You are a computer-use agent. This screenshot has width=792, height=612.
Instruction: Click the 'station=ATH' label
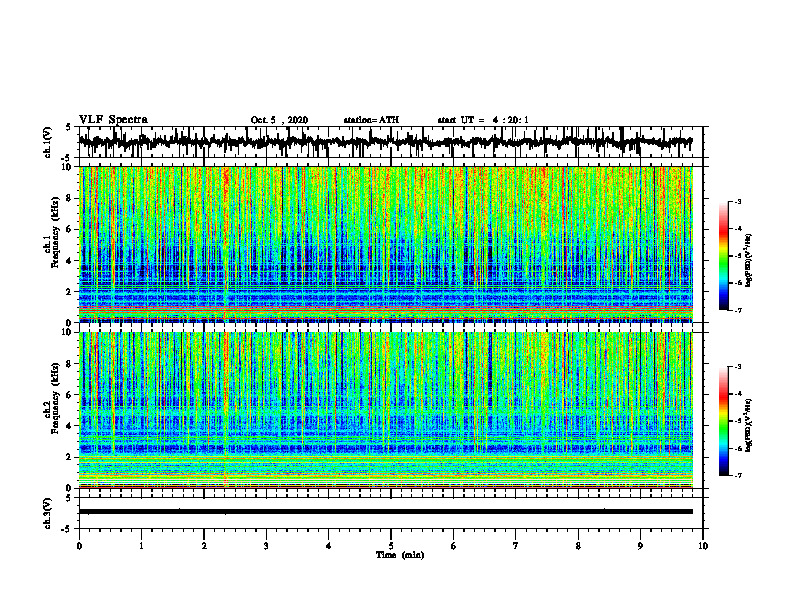click(x=371, y=120)
